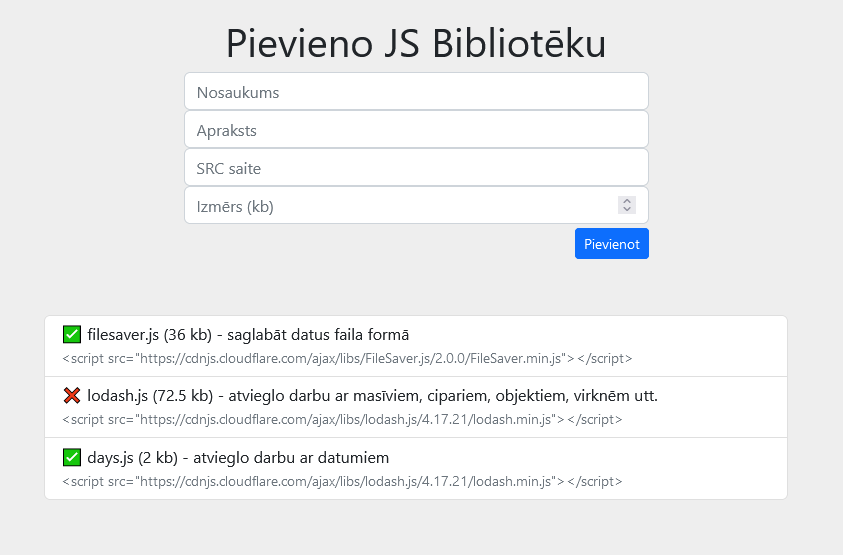Click the script tag under lodash.js entry
The width and height of the screenshot is (843, 555).
(x=342, y=419)
